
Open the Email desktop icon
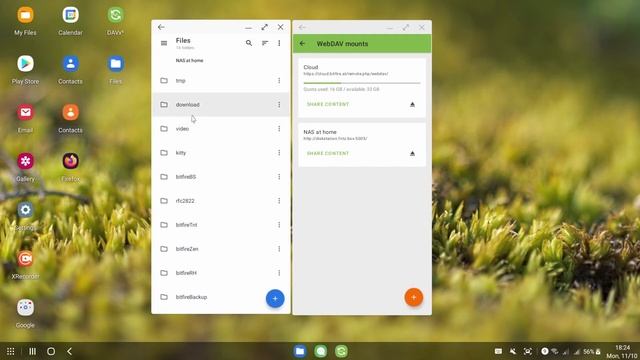pyautogui.click(x=25, y=113)
